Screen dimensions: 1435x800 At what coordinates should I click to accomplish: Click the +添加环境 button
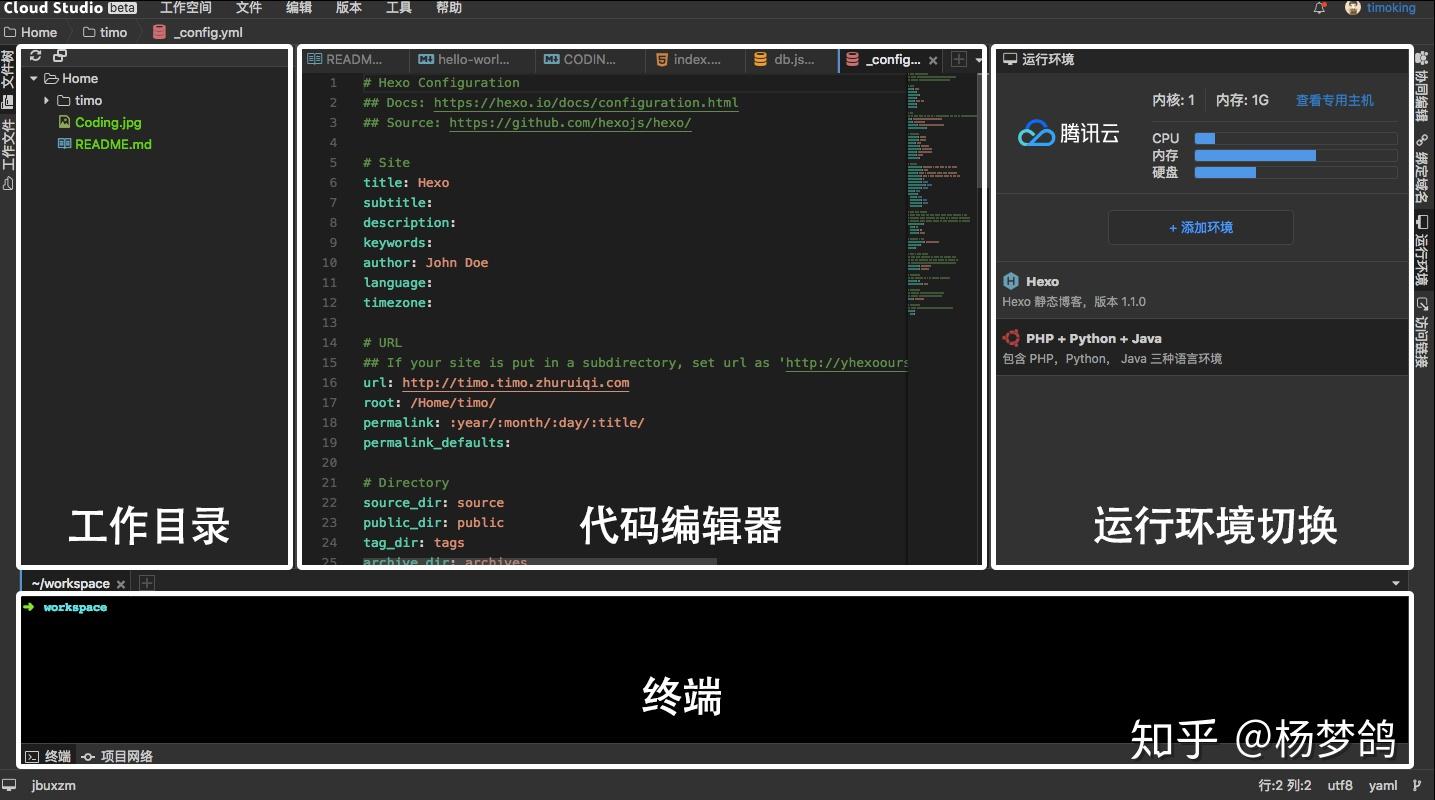point(1199,227)
